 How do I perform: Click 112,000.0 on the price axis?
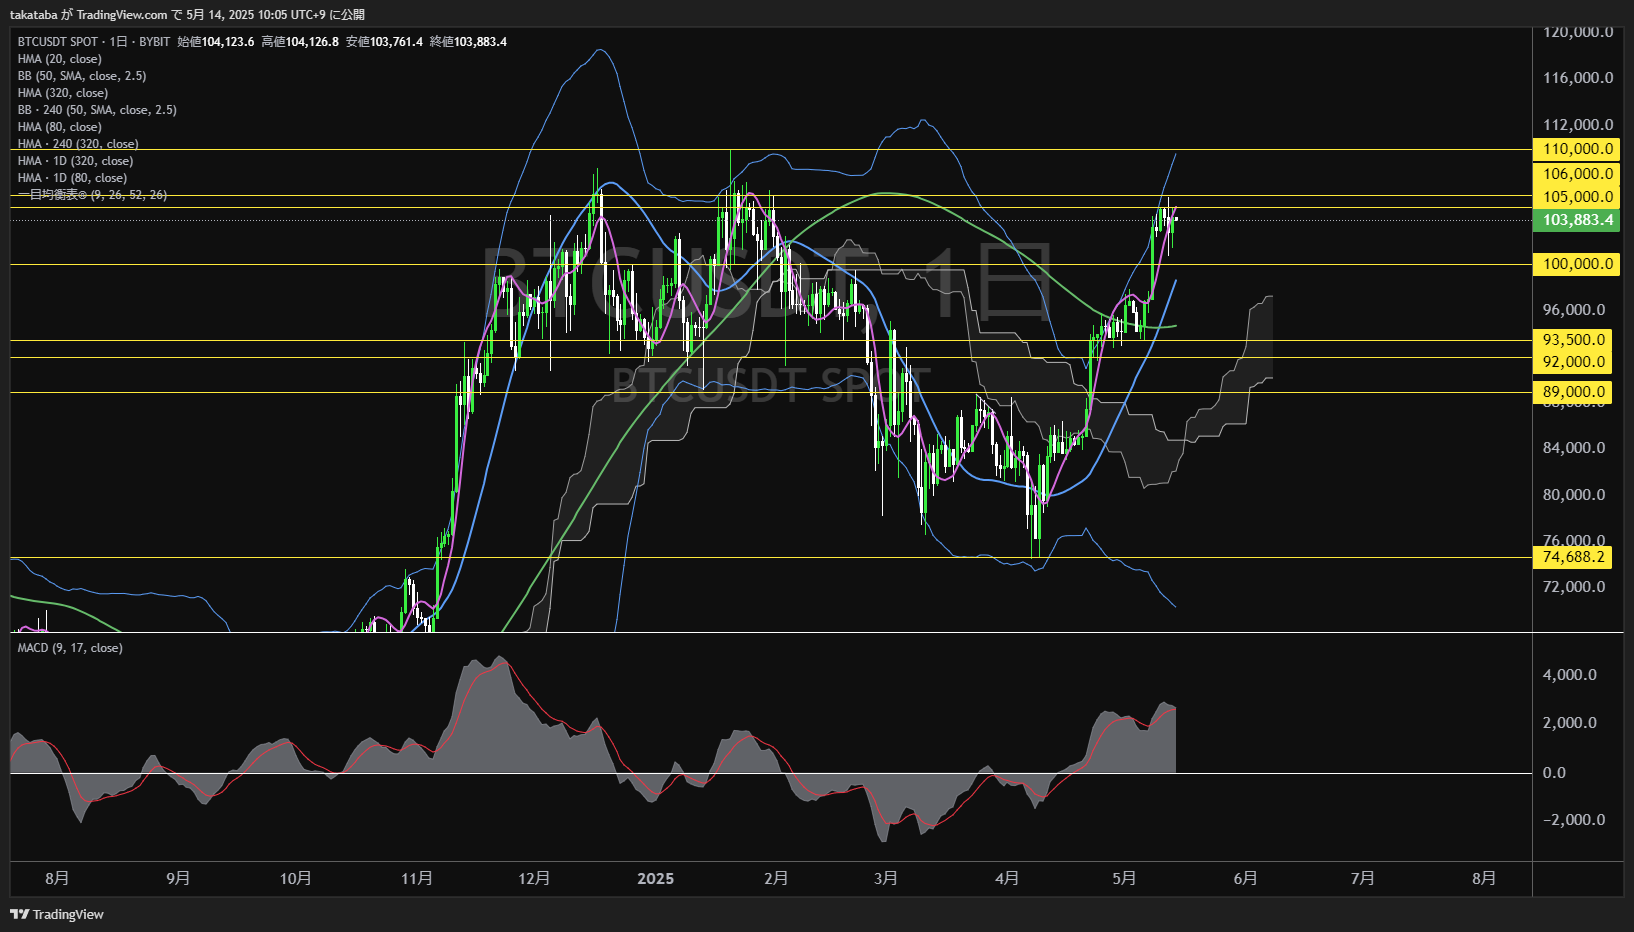tap(1578, 125)
